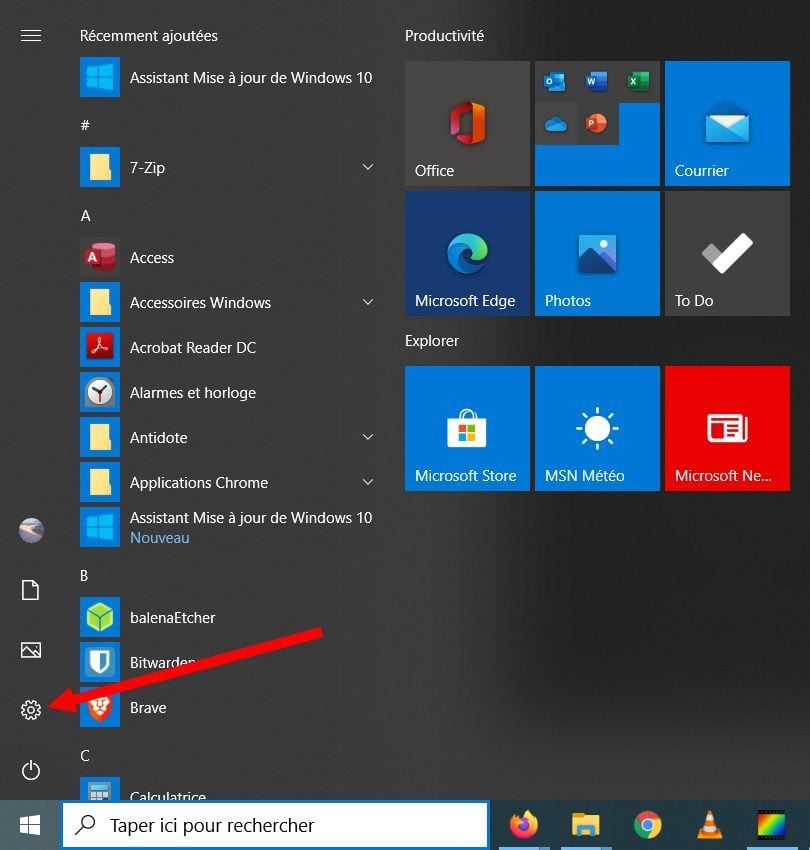
Task: Click the C letter header in app list
Action: coord(85,756)
